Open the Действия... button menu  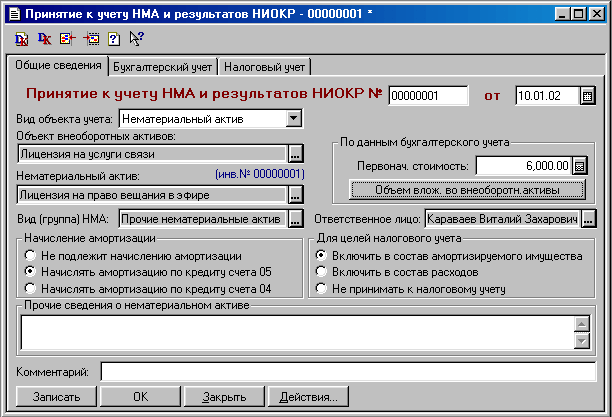[x=308, y=397]
